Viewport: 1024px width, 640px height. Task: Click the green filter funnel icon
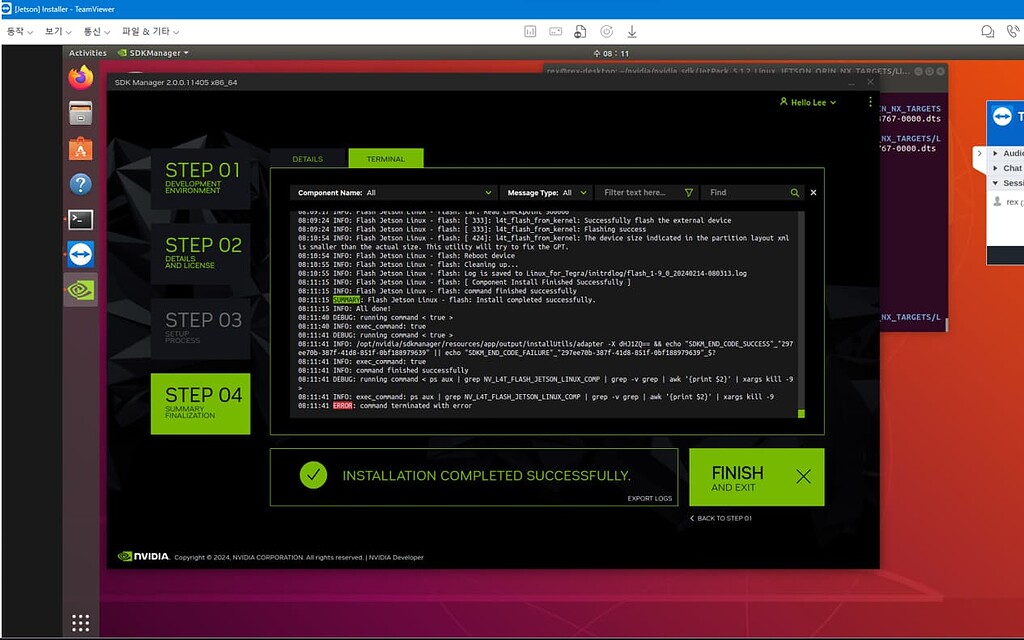(x=689, y=192)
